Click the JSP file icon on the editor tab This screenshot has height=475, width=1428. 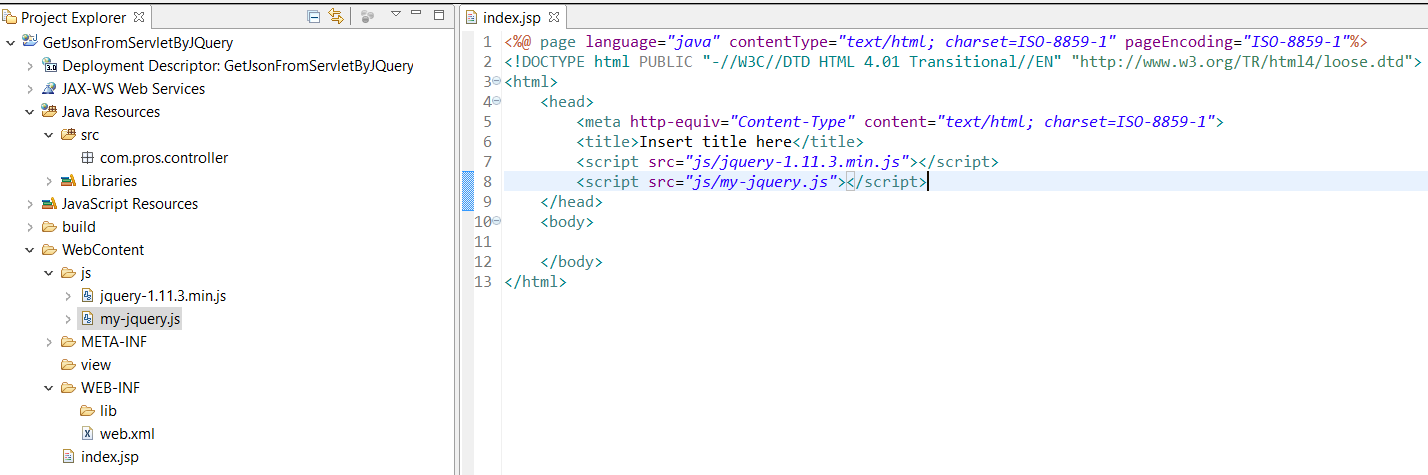point(471,17)
